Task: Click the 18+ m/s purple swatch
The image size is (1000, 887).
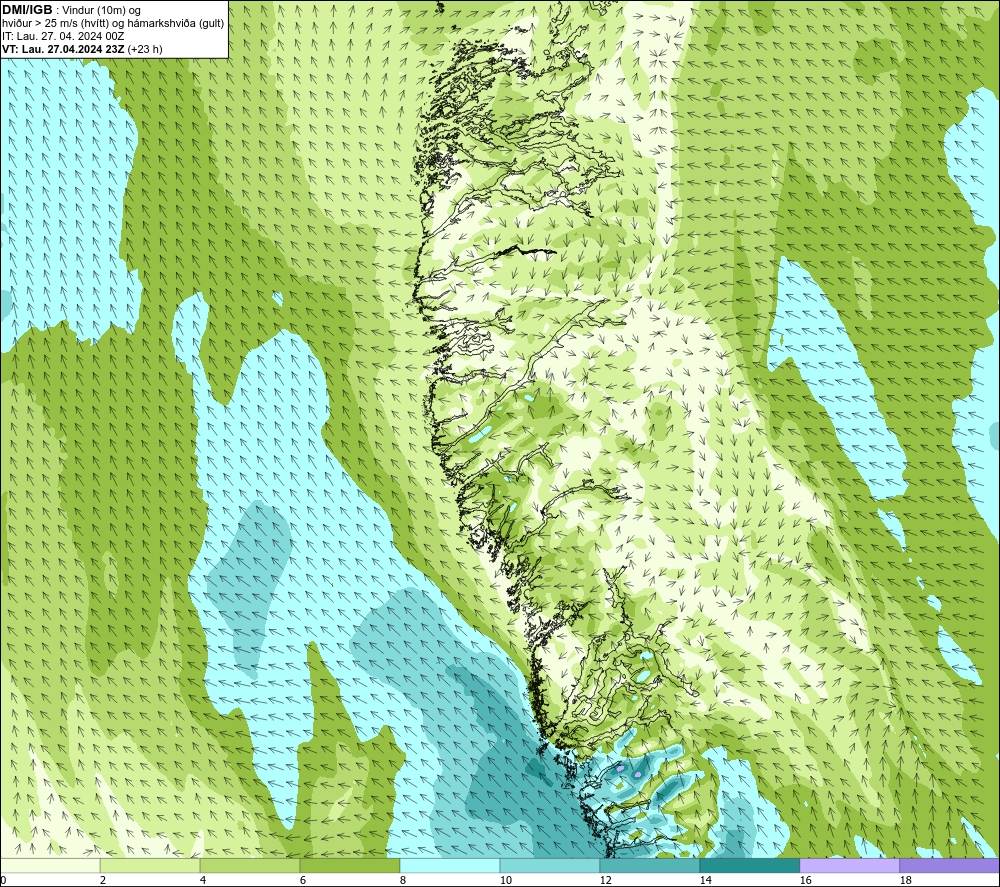Action: (950, 865)
